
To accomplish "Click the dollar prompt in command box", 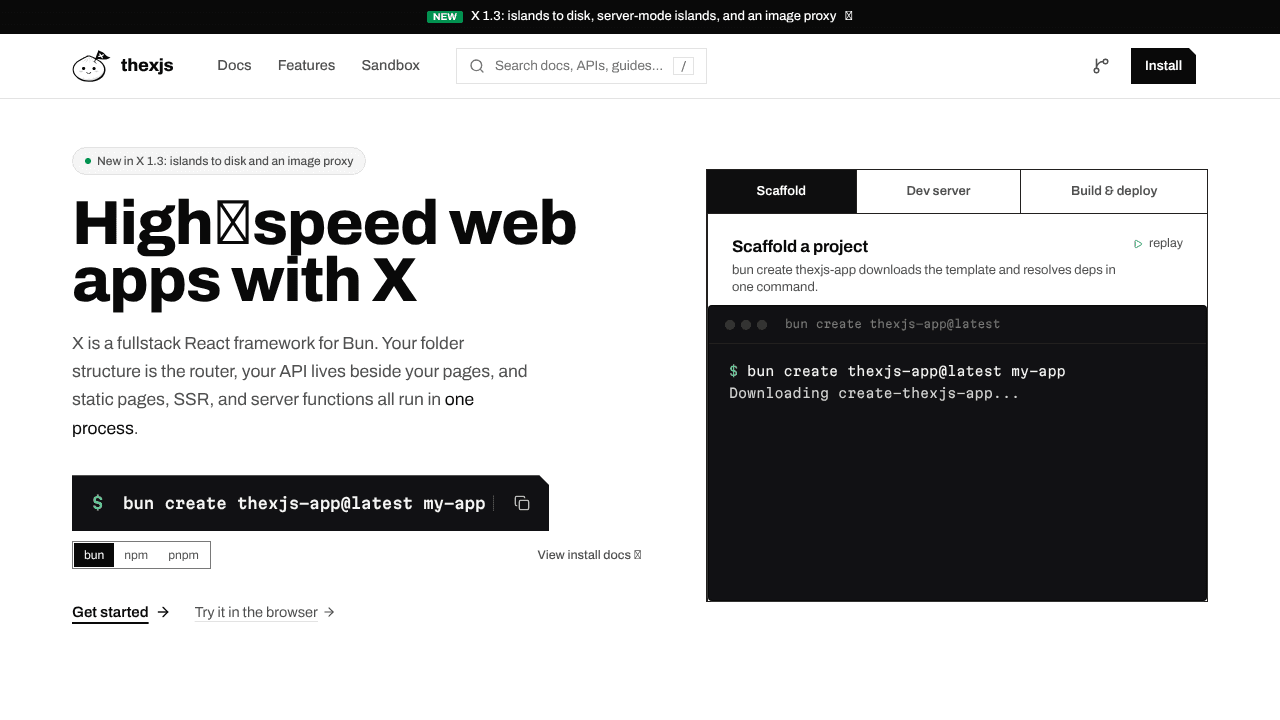I will click(x=97, y=503).
